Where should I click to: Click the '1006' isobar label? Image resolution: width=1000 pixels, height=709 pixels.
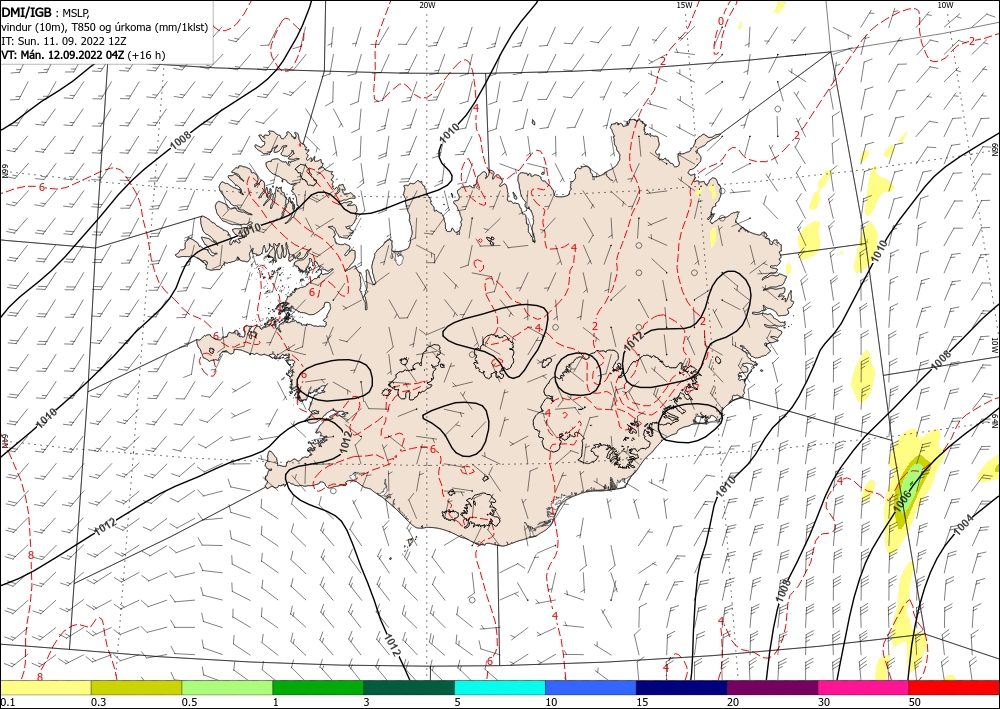904,499
